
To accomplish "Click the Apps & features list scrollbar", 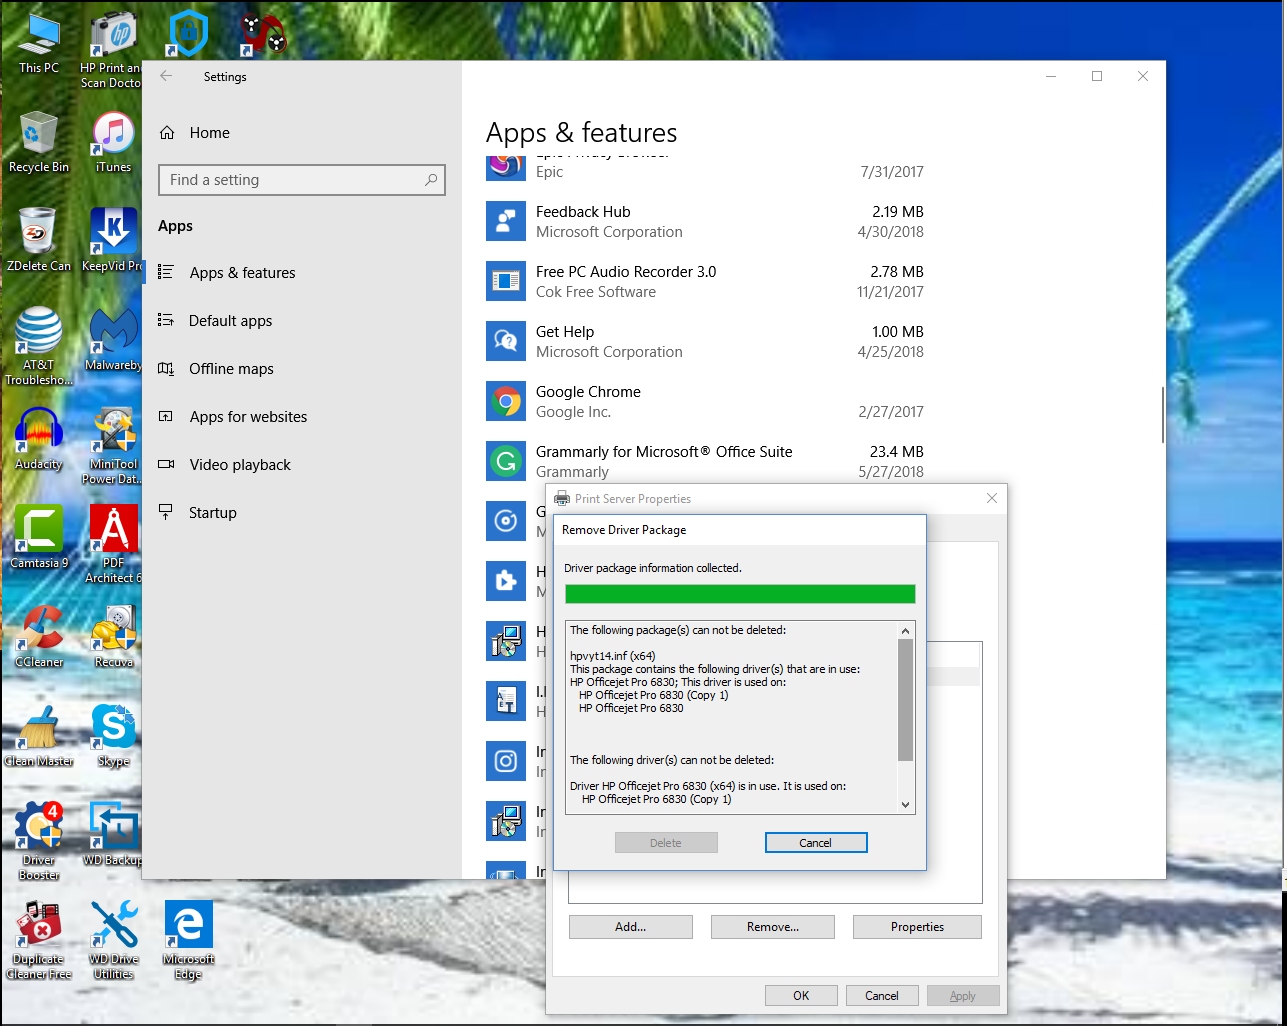I will [x=1161, y=415].
